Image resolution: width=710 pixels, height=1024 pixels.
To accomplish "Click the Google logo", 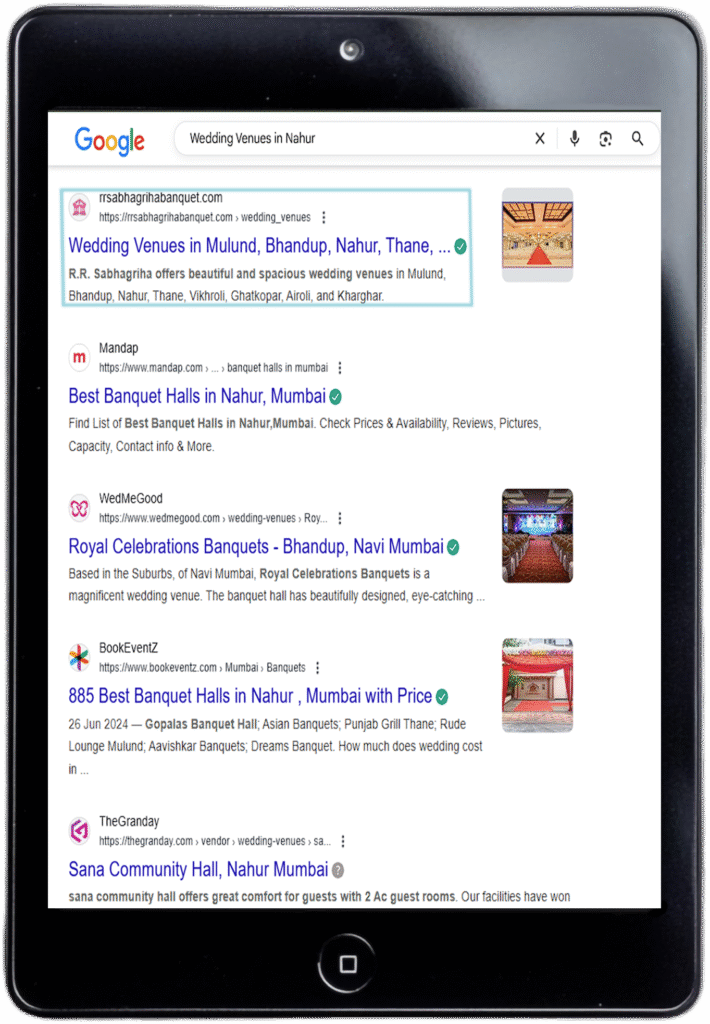I will pyautogui.click(x=109, y=140).
